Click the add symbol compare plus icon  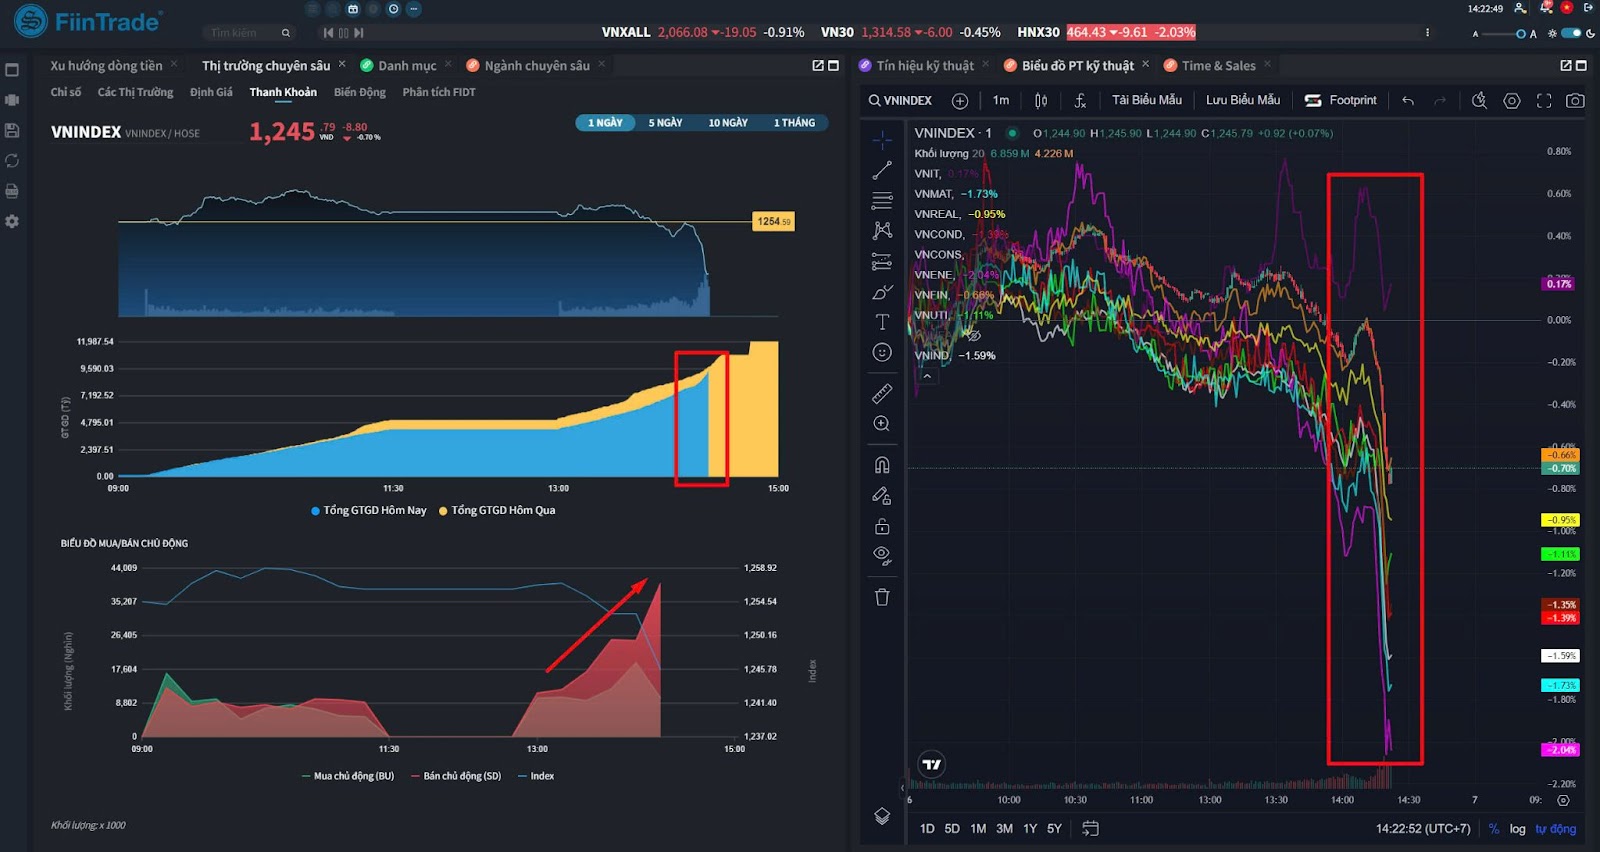960,100
